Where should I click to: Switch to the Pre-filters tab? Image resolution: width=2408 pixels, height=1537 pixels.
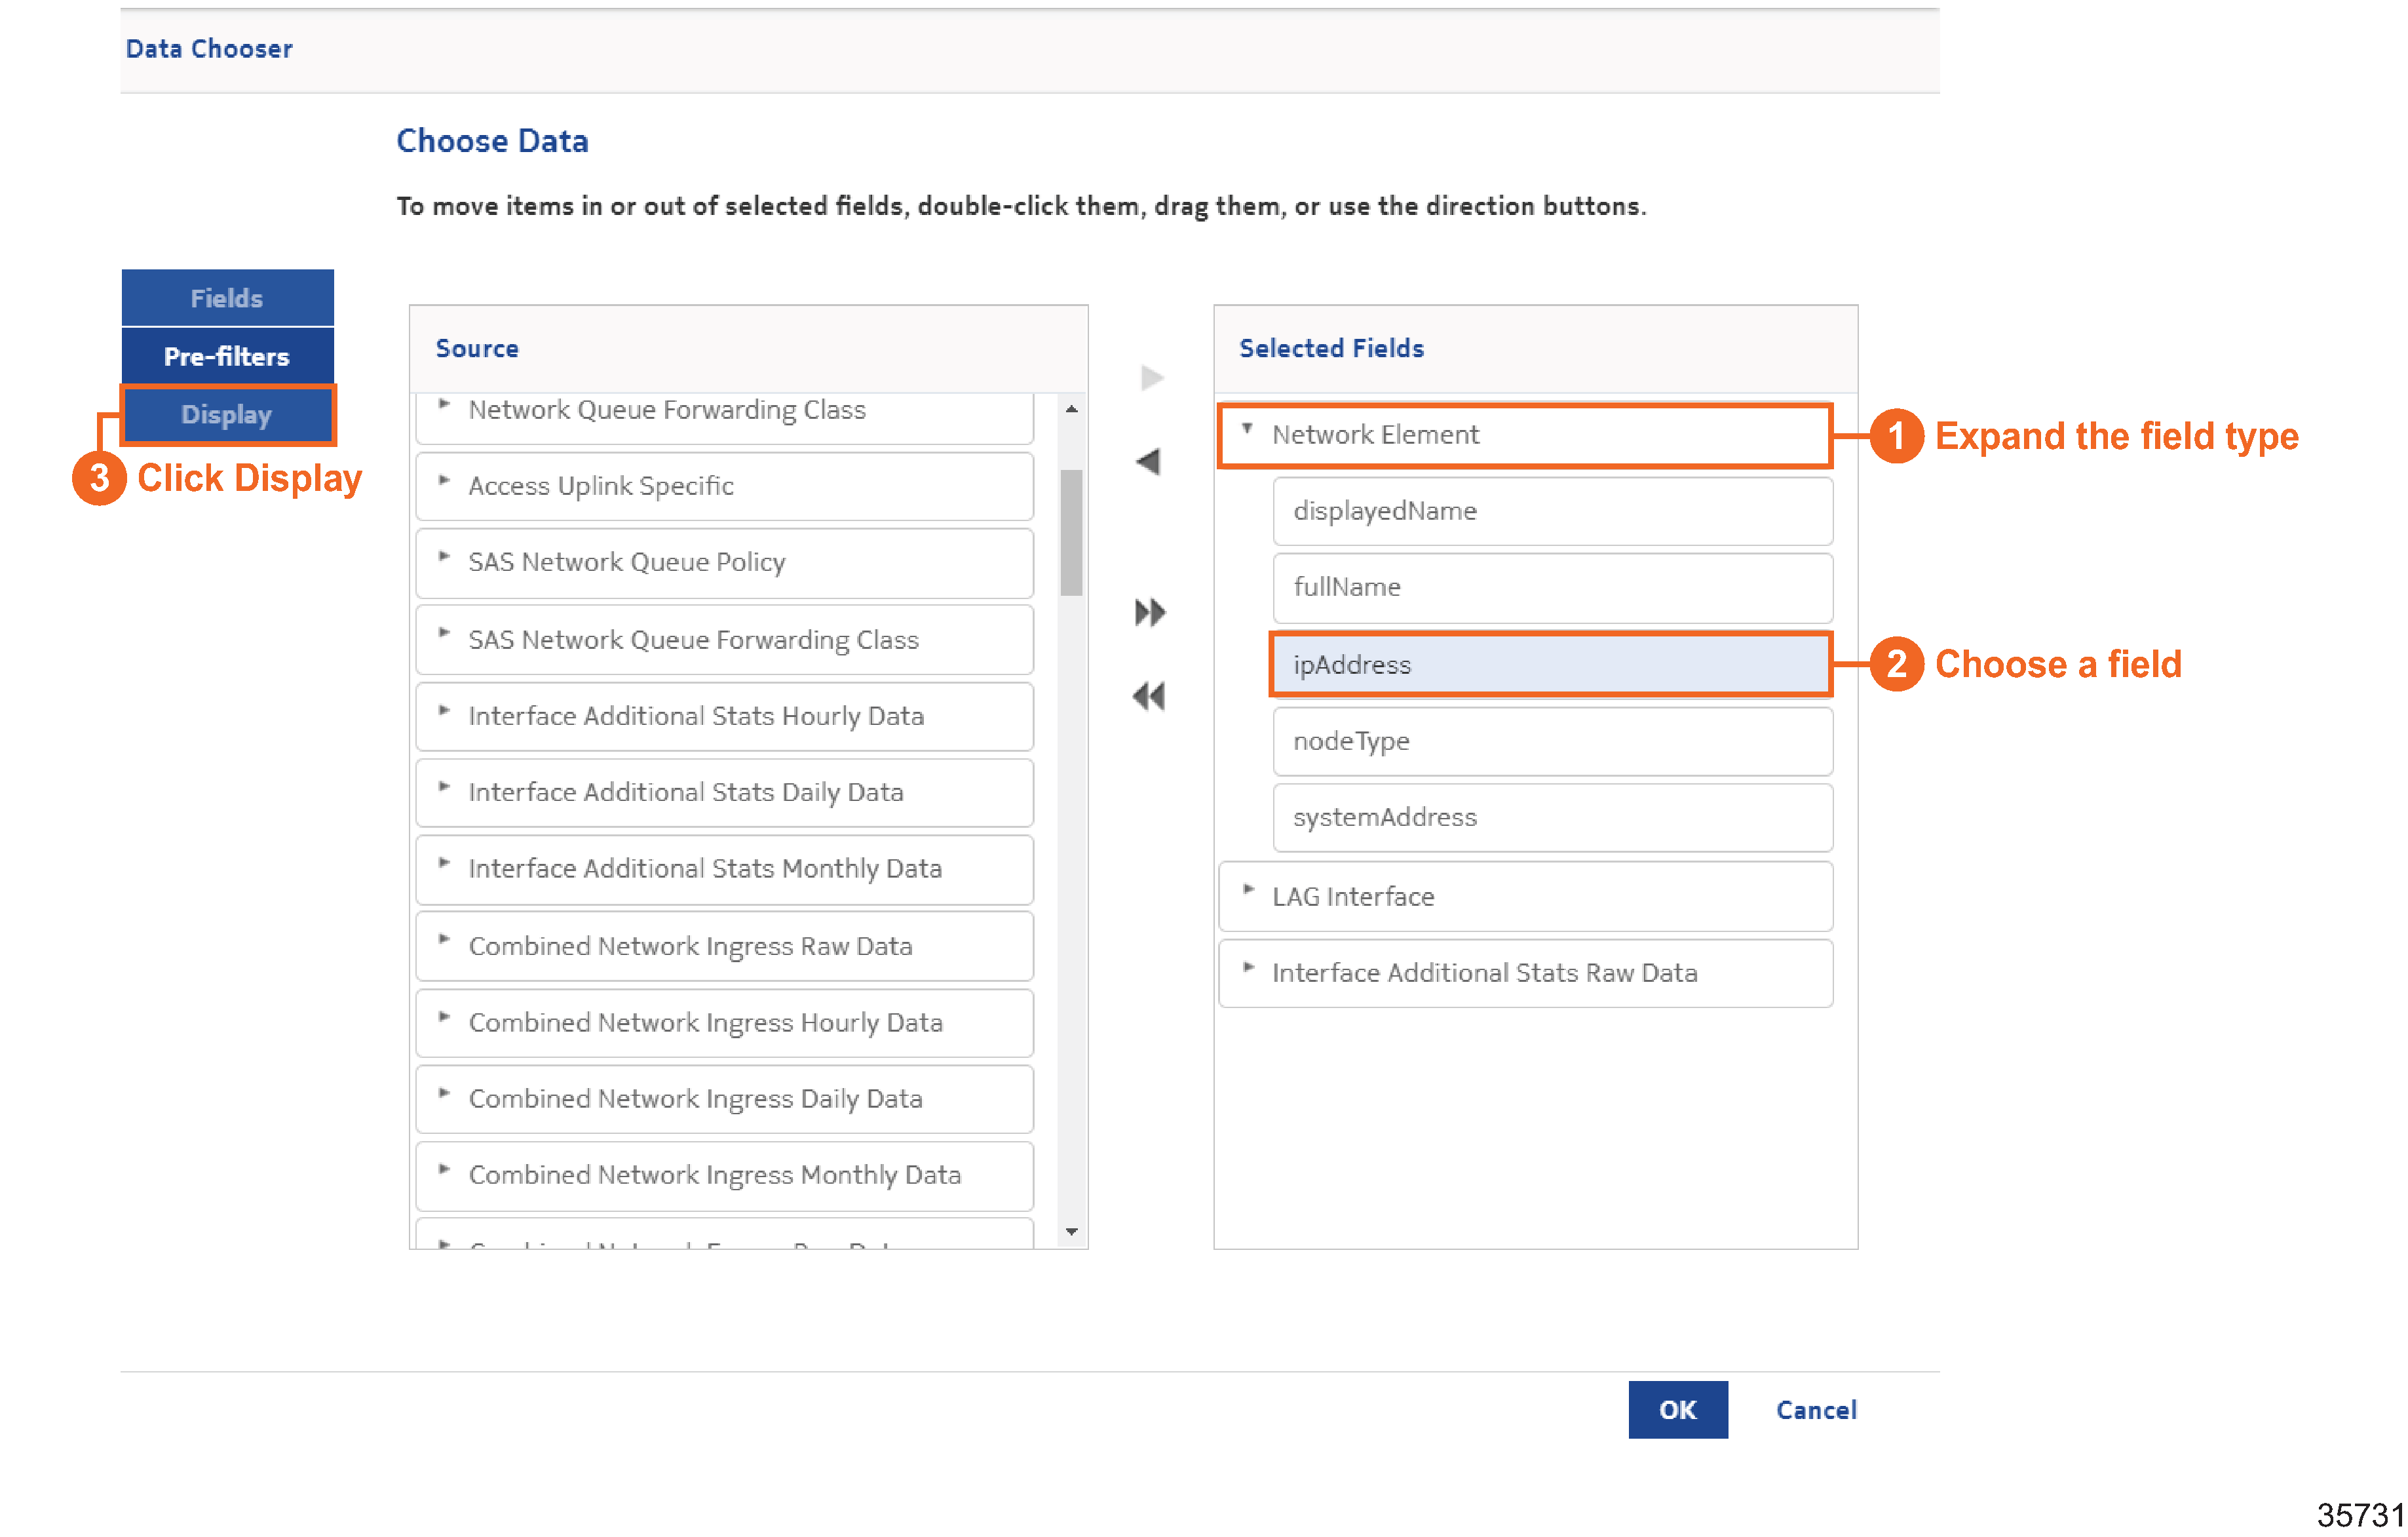coord(227,357)
